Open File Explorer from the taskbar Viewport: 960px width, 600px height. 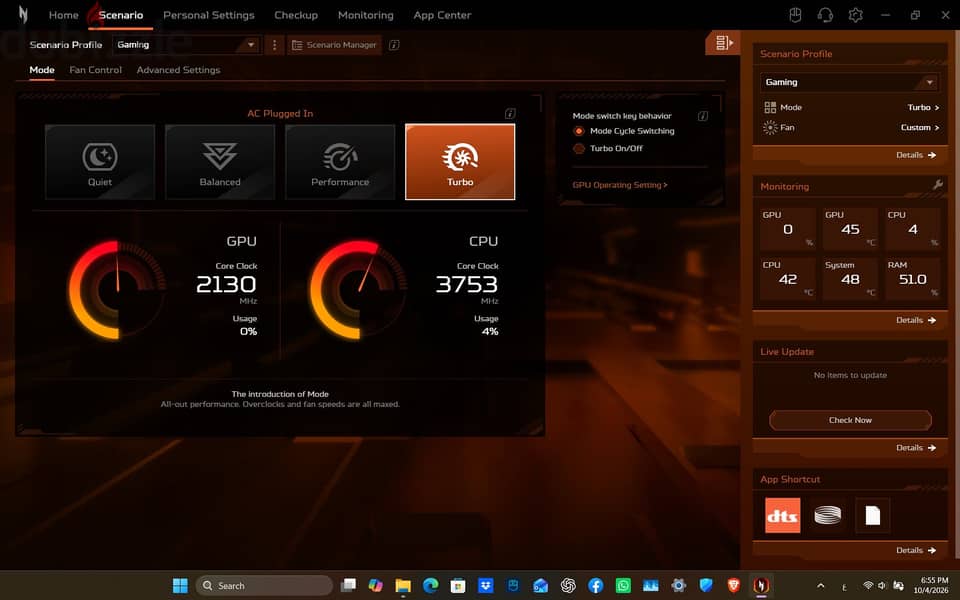(x=403, y=585)
